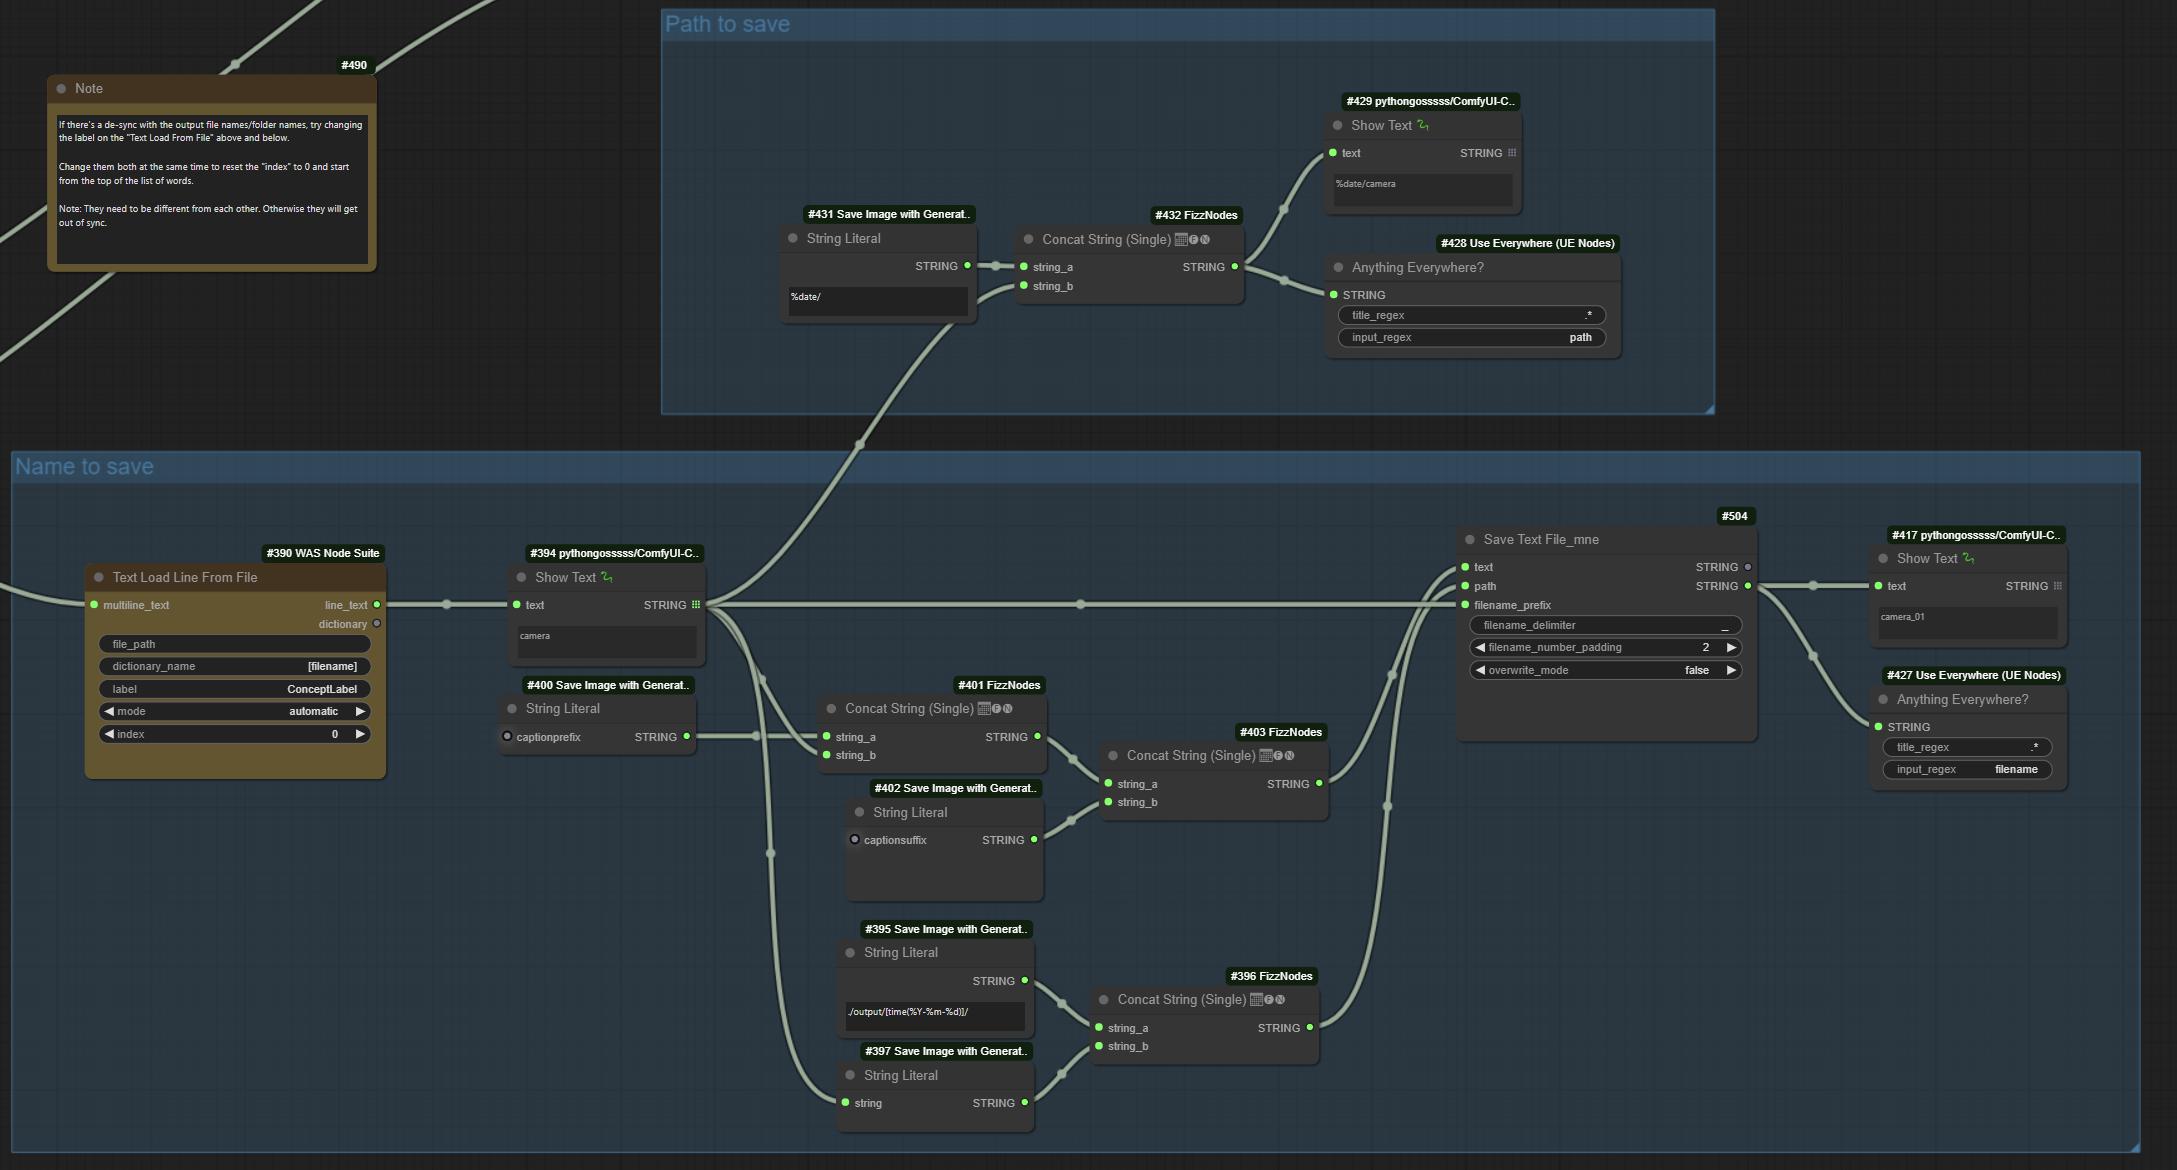Collapse the captionsuffix String Literal node

coord(860,813)
